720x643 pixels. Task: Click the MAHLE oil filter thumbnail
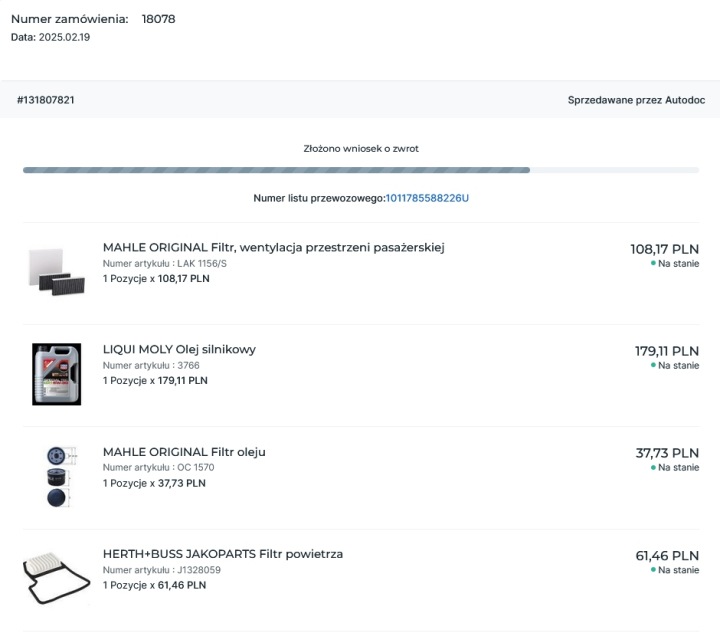tap(61, 477)
